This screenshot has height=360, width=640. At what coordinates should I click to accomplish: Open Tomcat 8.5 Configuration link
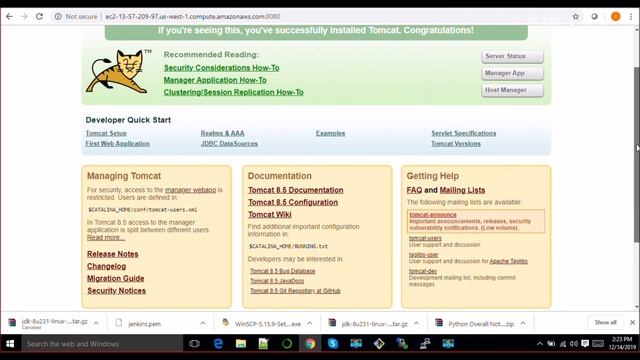(x=293, y=202)
